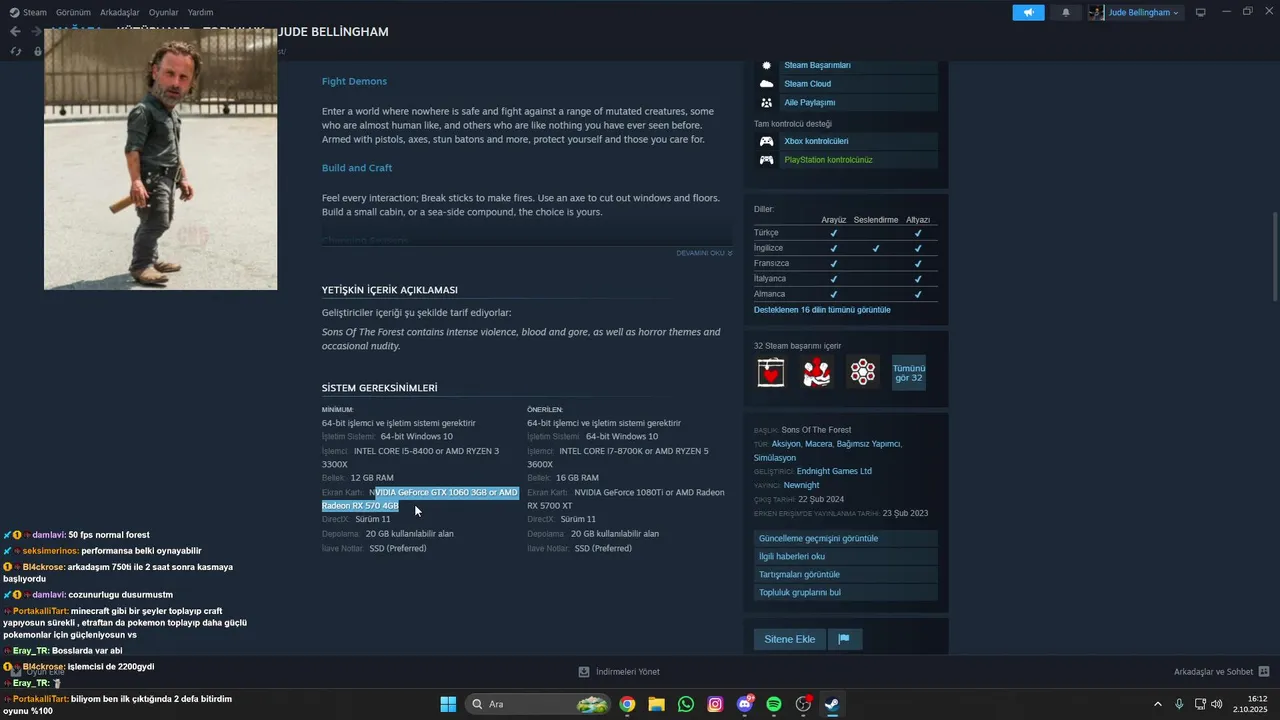Click the flag report button
Viewport: 1280px width, 720px height.
[x=844, y=639]
